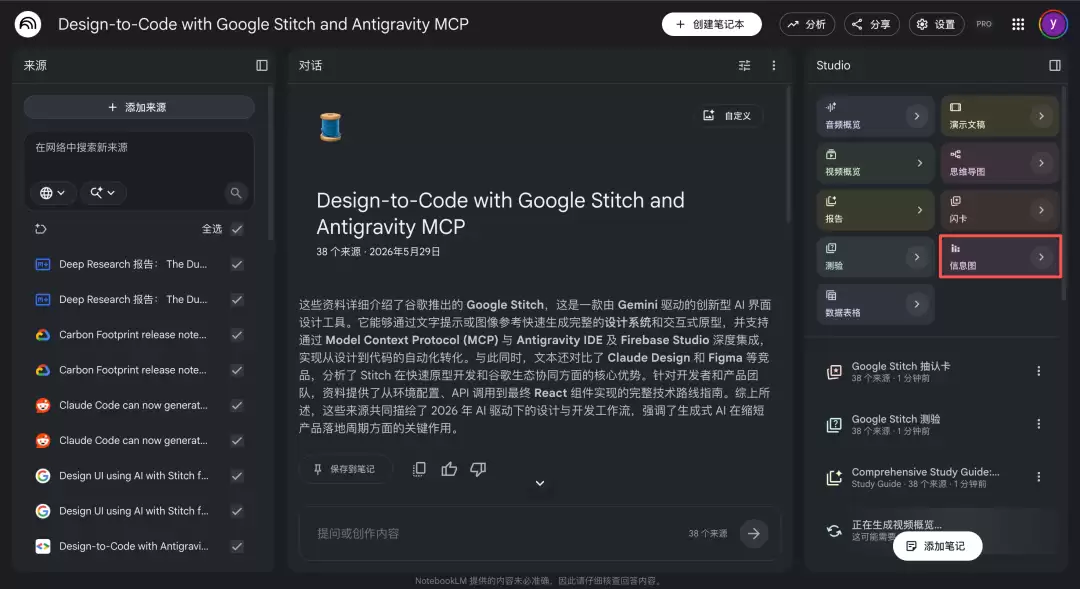Viewport: 1080px width, 589px height.
Task: Open more options for Google Stitch 抽认卡
Action: (1039, 371)
